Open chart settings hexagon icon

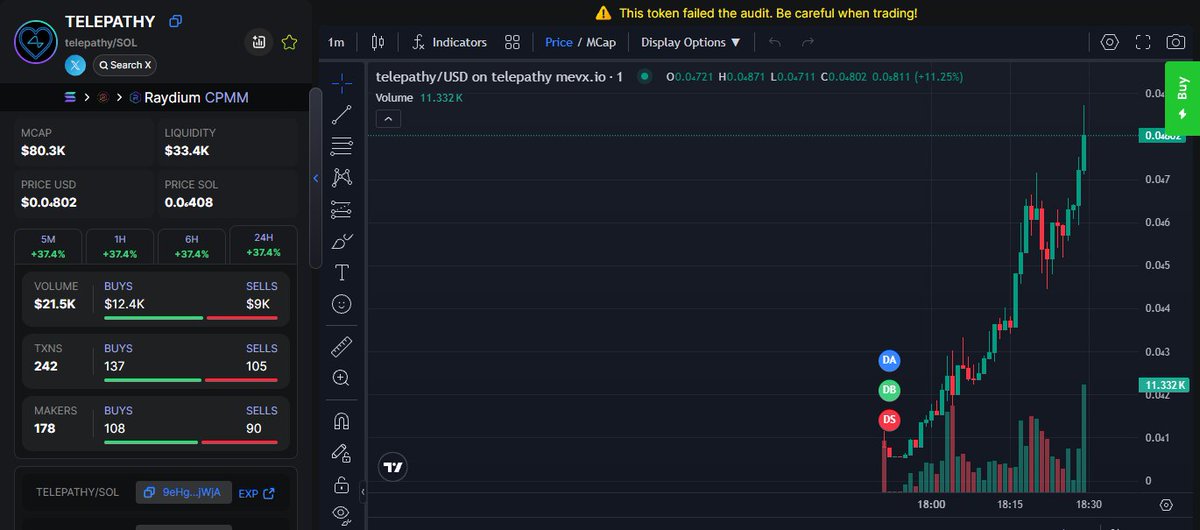(1109, 42)
